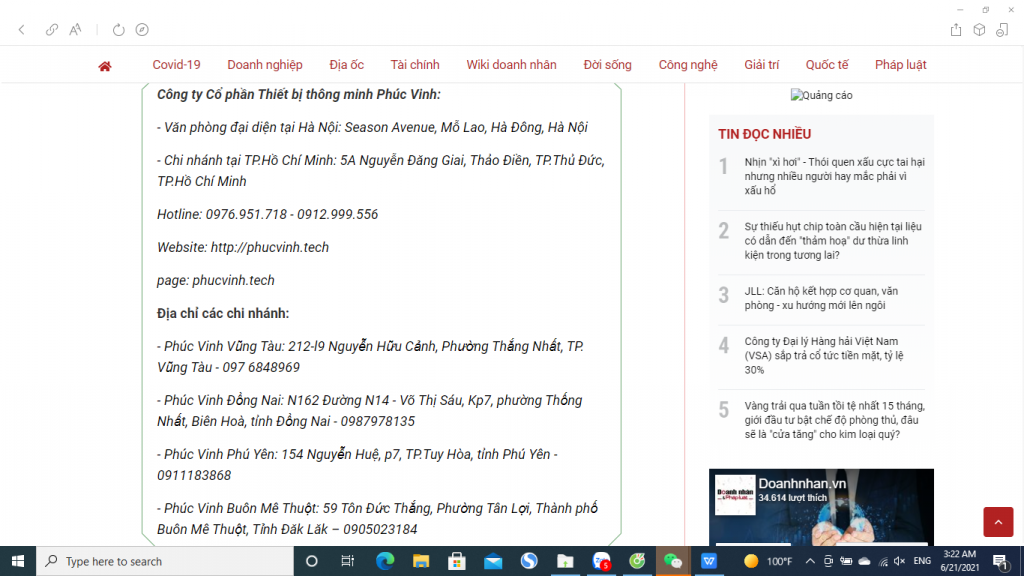Click the OneDrive cloud tray icon
1024x576 pixels.
(x=864, y=561)
